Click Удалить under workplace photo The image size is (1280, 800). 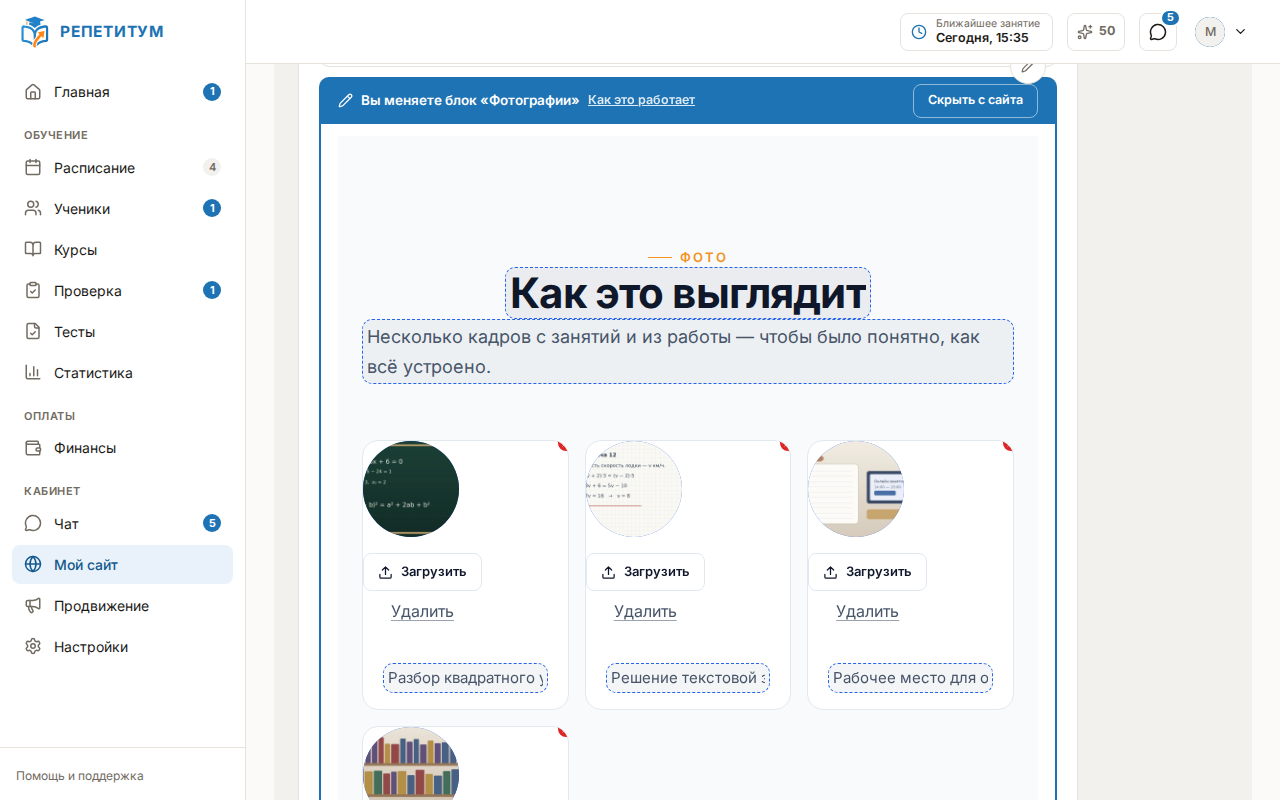[867, 611]
